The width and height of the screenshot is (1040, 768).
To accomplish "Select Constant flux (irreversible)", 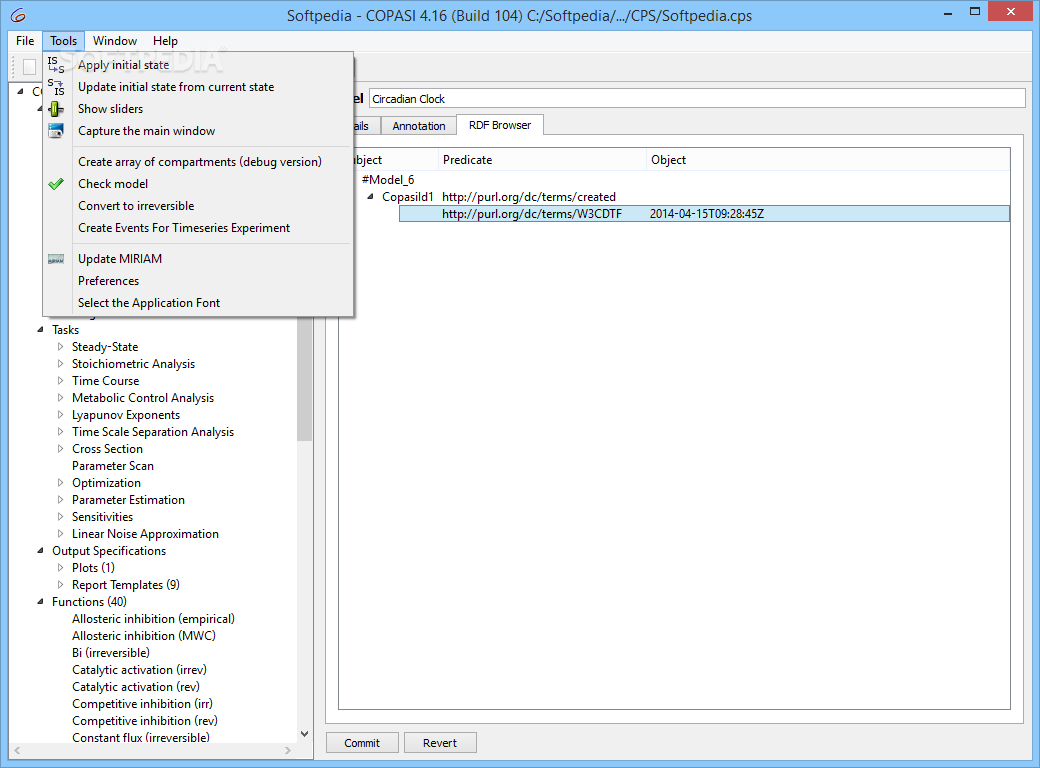I will tap(141, 737).
